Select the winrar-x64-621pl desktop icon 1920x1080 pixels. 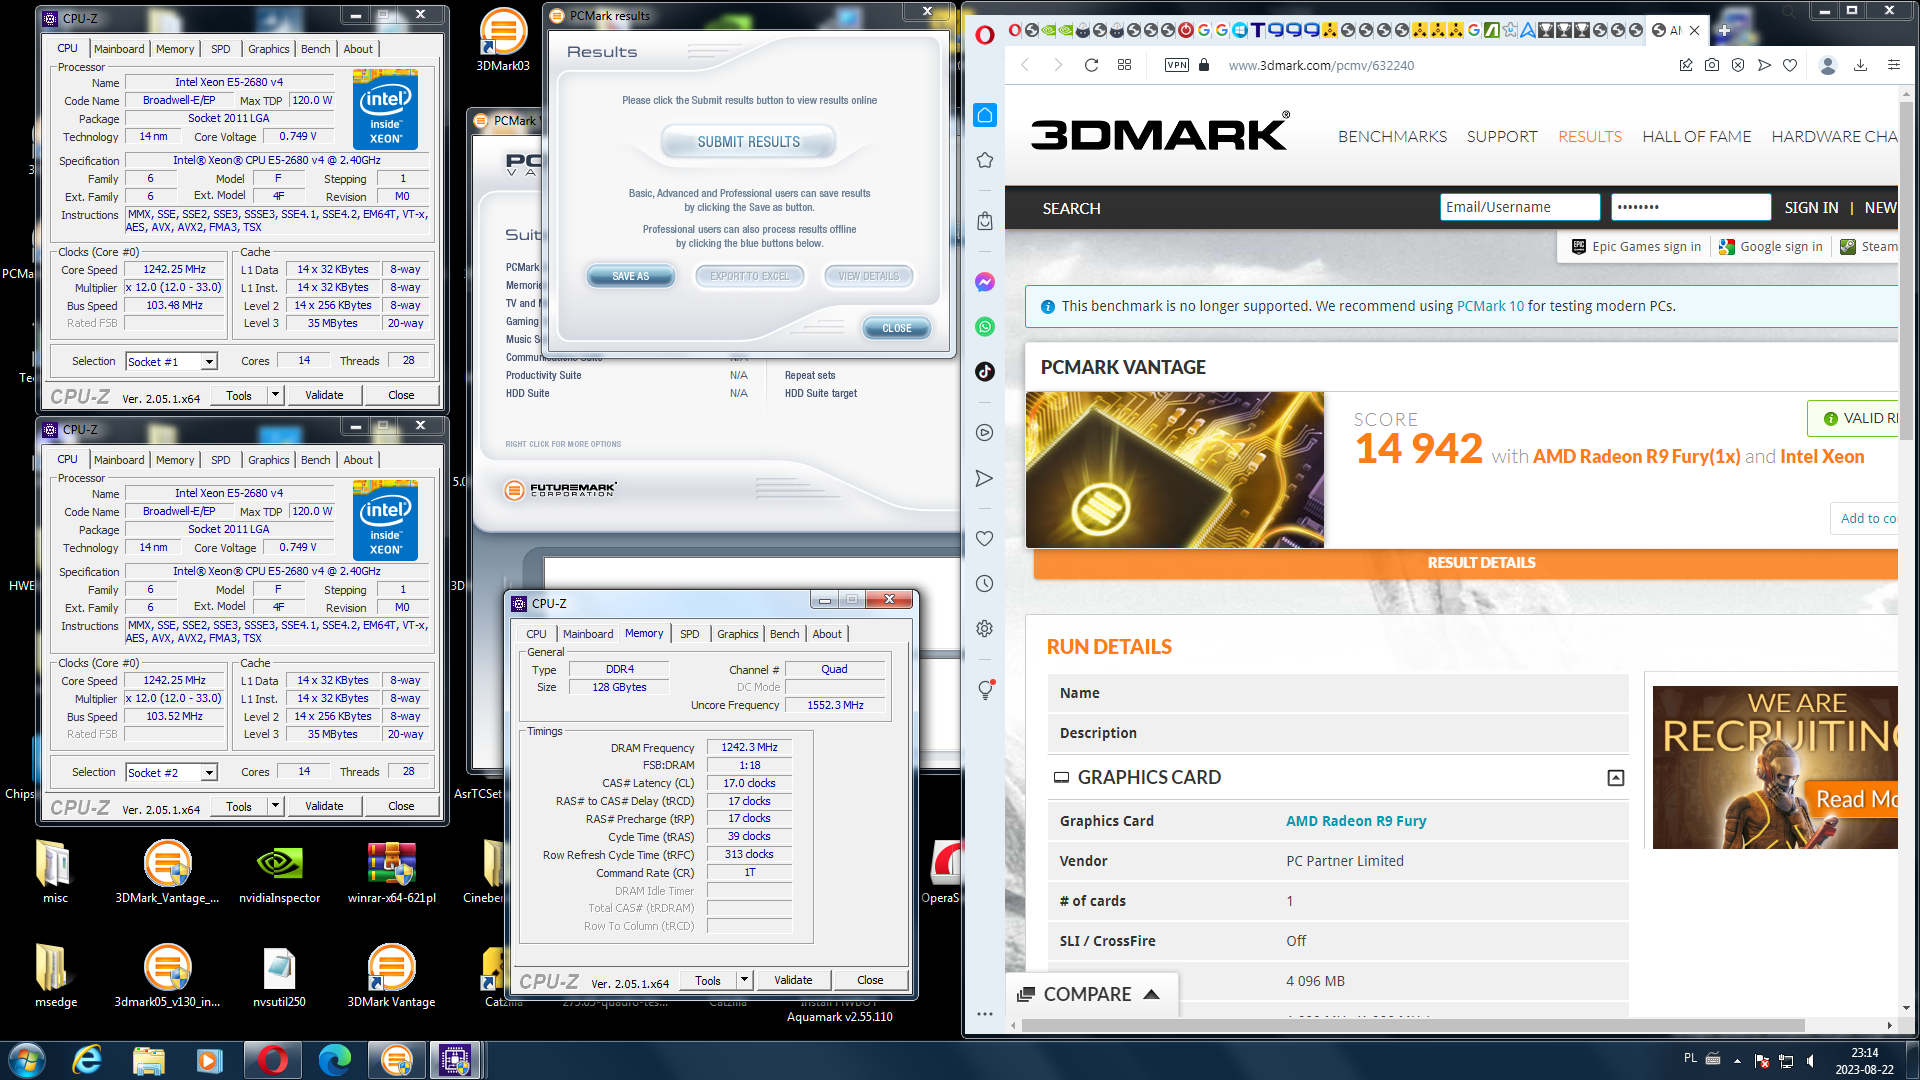click(x=391, y=872)
